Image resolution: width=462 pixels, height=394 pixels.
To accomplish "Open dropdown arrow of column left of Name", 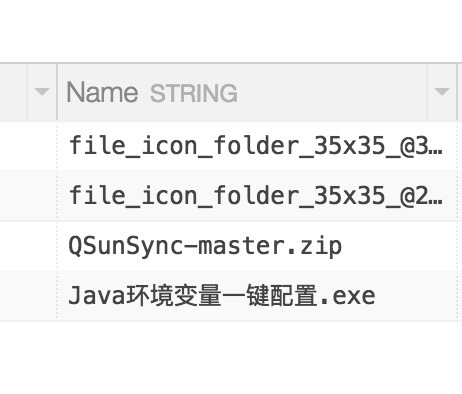I will pos(42,92).
